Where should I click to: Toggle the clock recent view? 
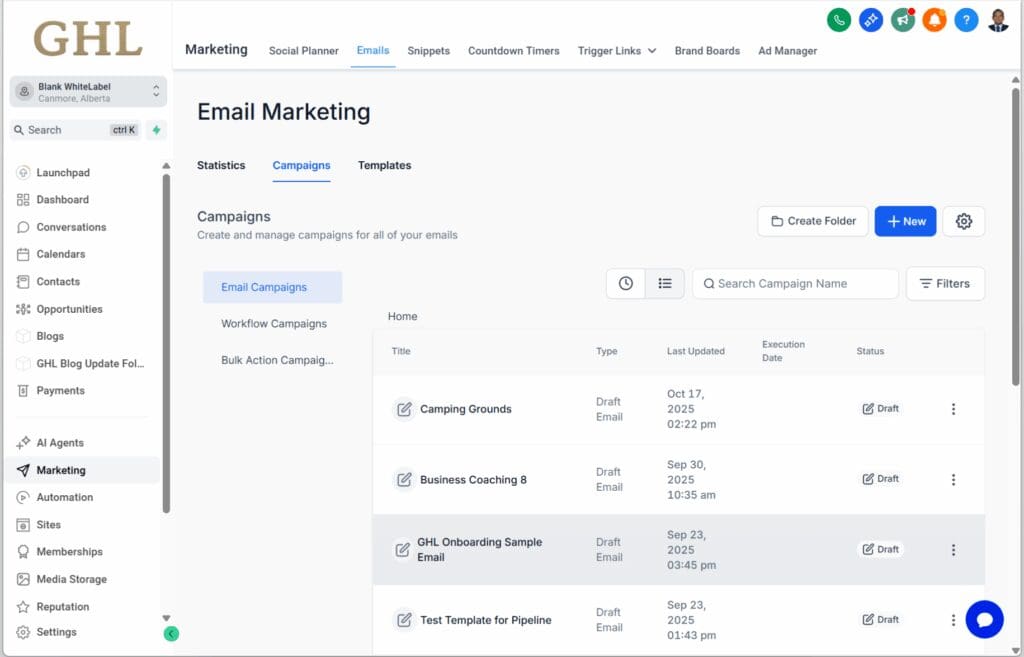click(626, 283)
